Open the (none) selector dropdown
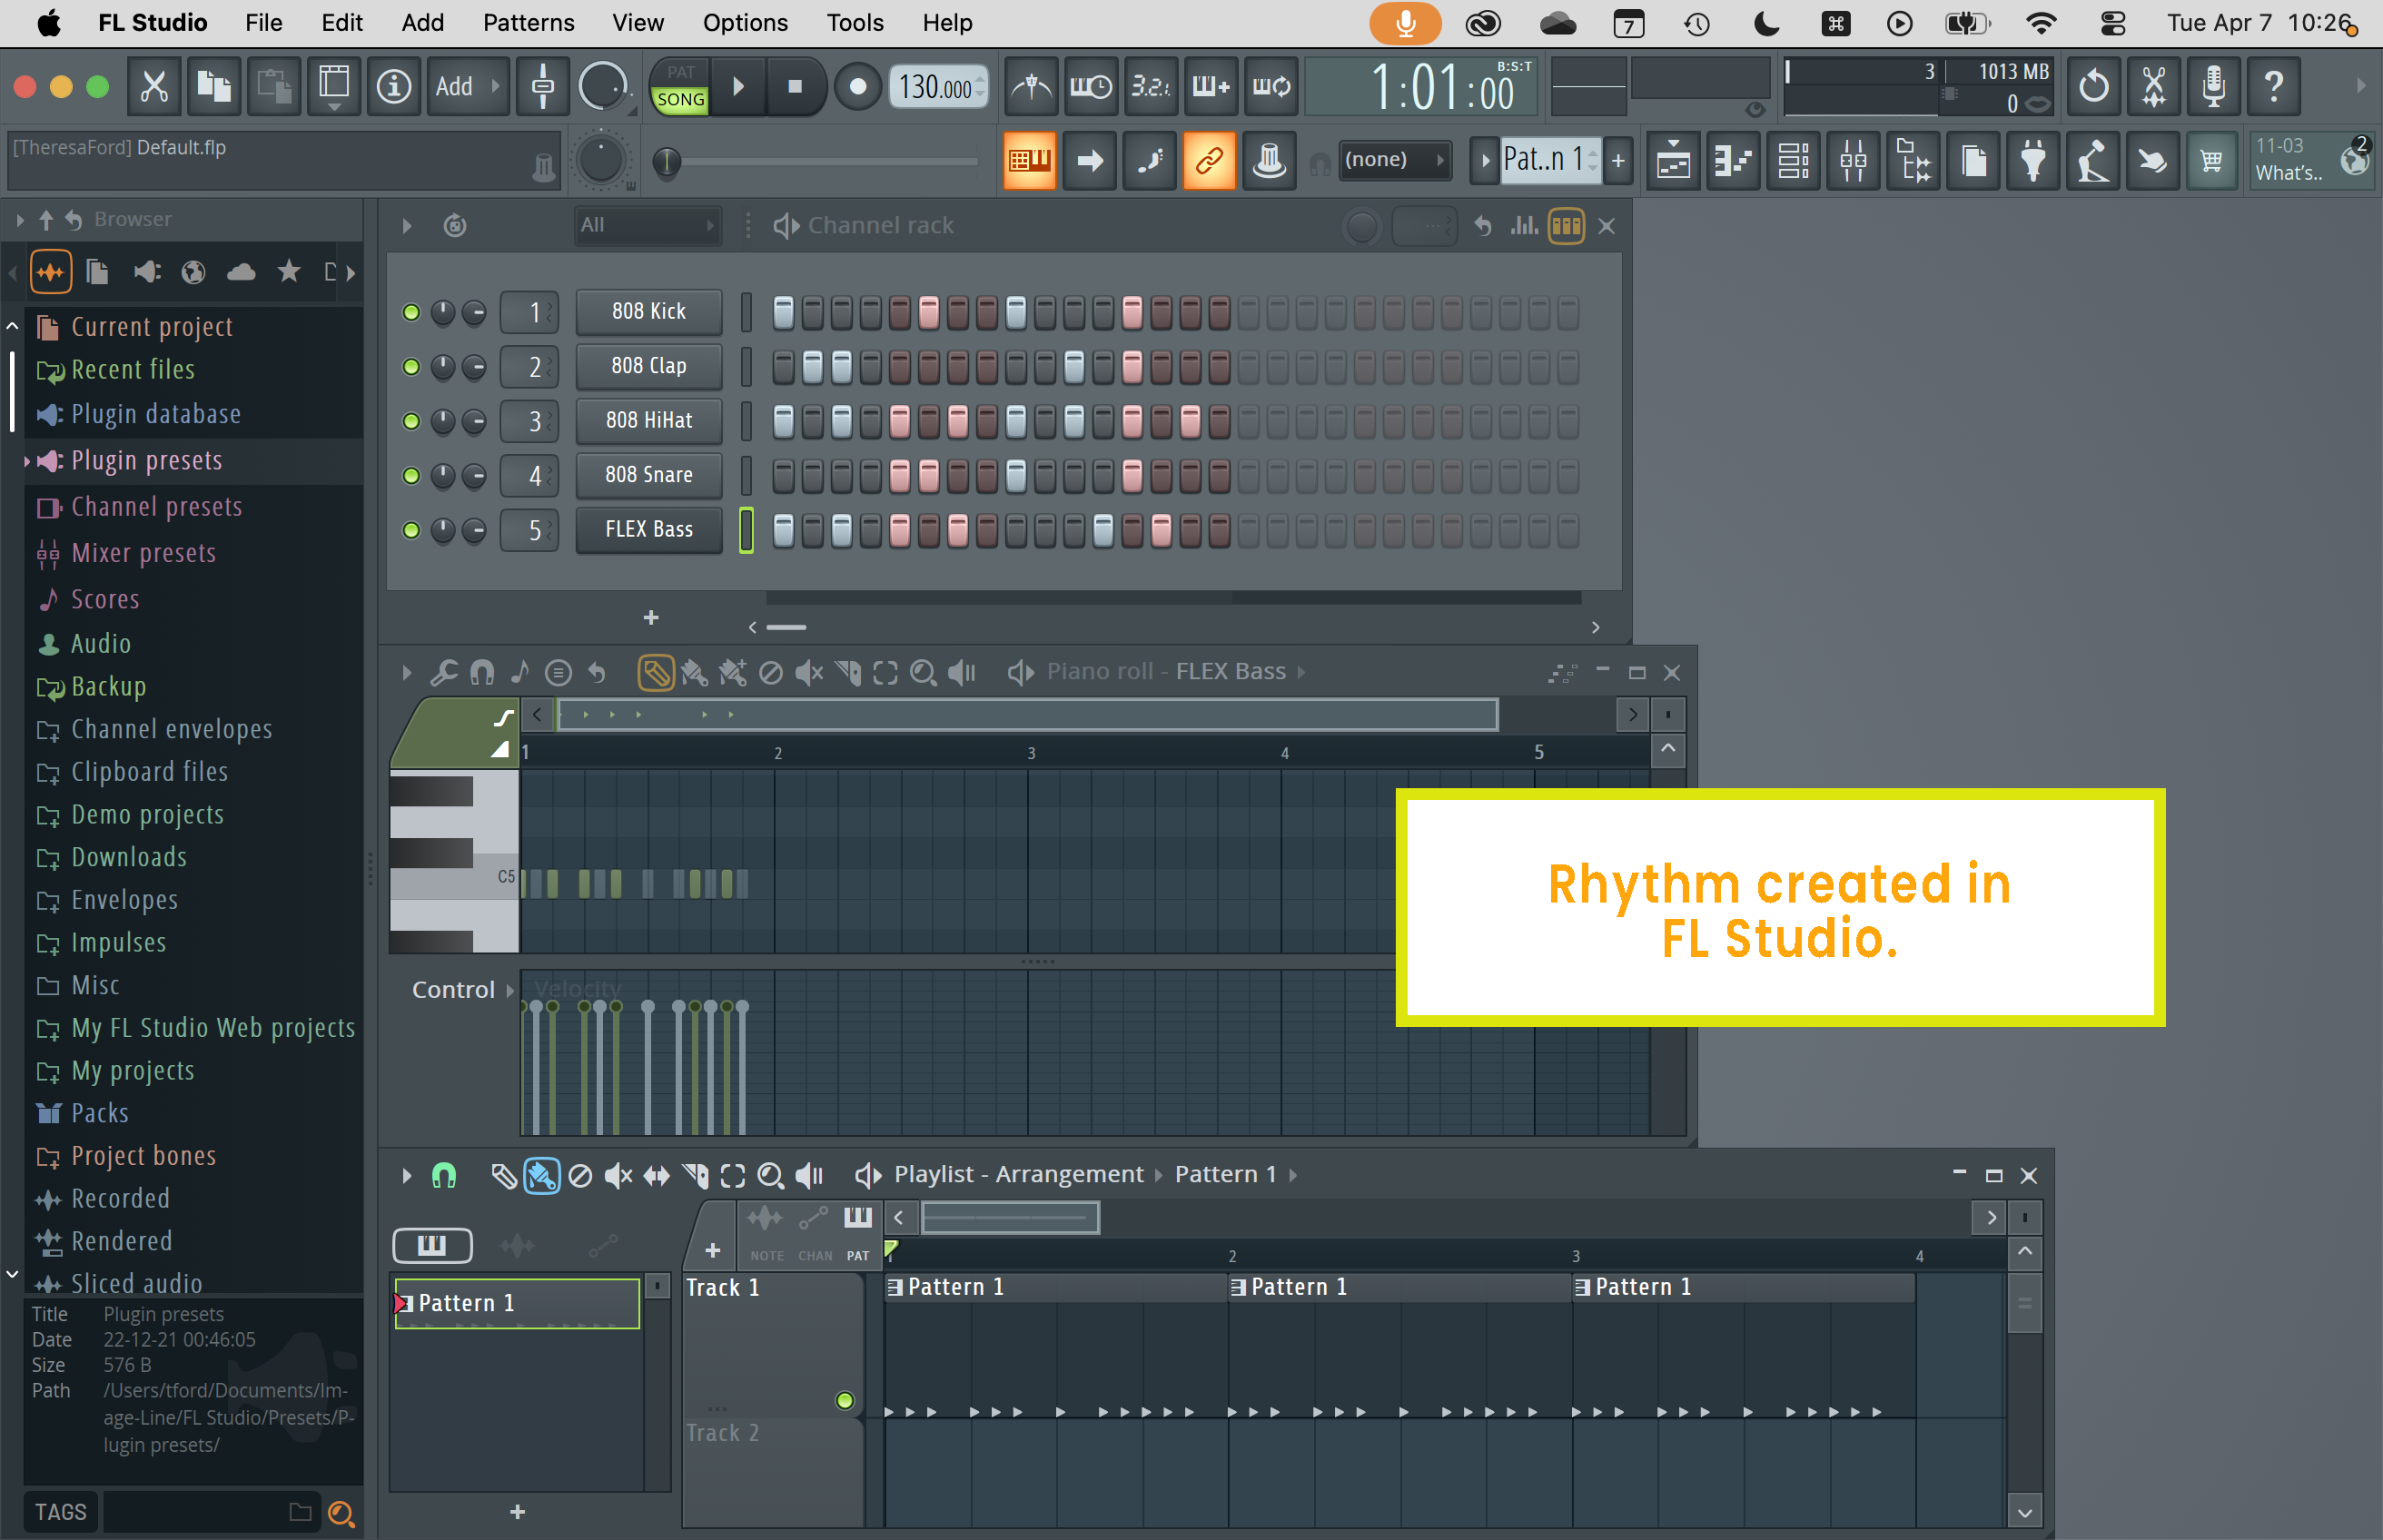2383x1540 pixels. click(x=1394, y=160)
